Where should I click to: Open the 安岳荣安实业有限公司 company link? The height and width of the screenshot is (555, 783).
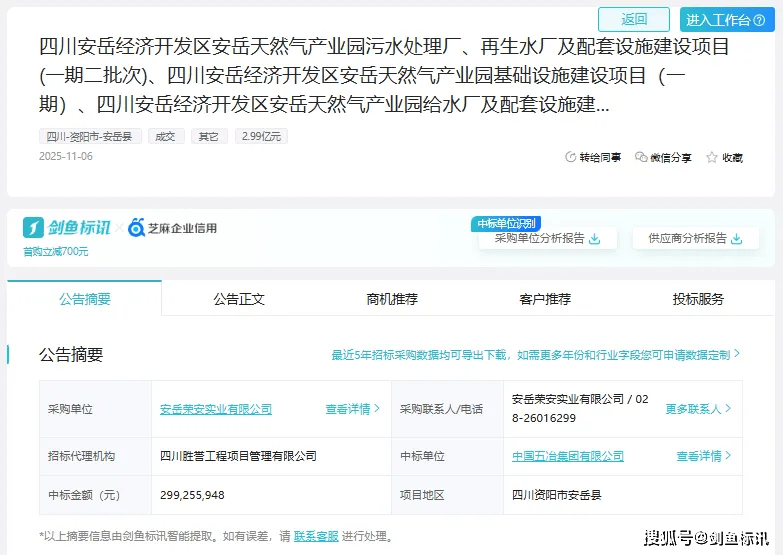216,409
